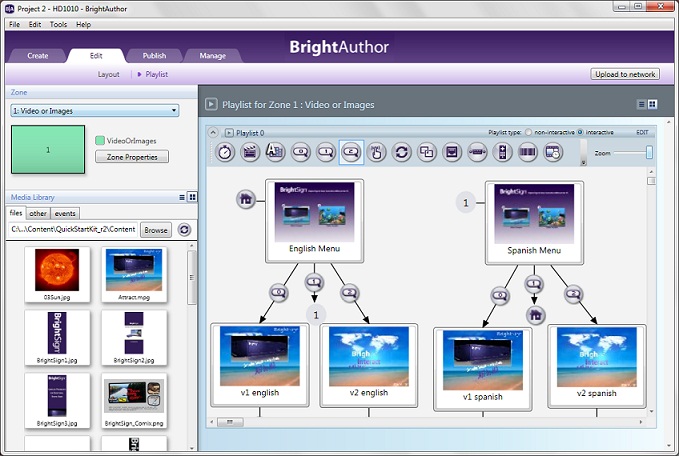Select the synchronize event circular arrows icon

click(x=401, y=152)
